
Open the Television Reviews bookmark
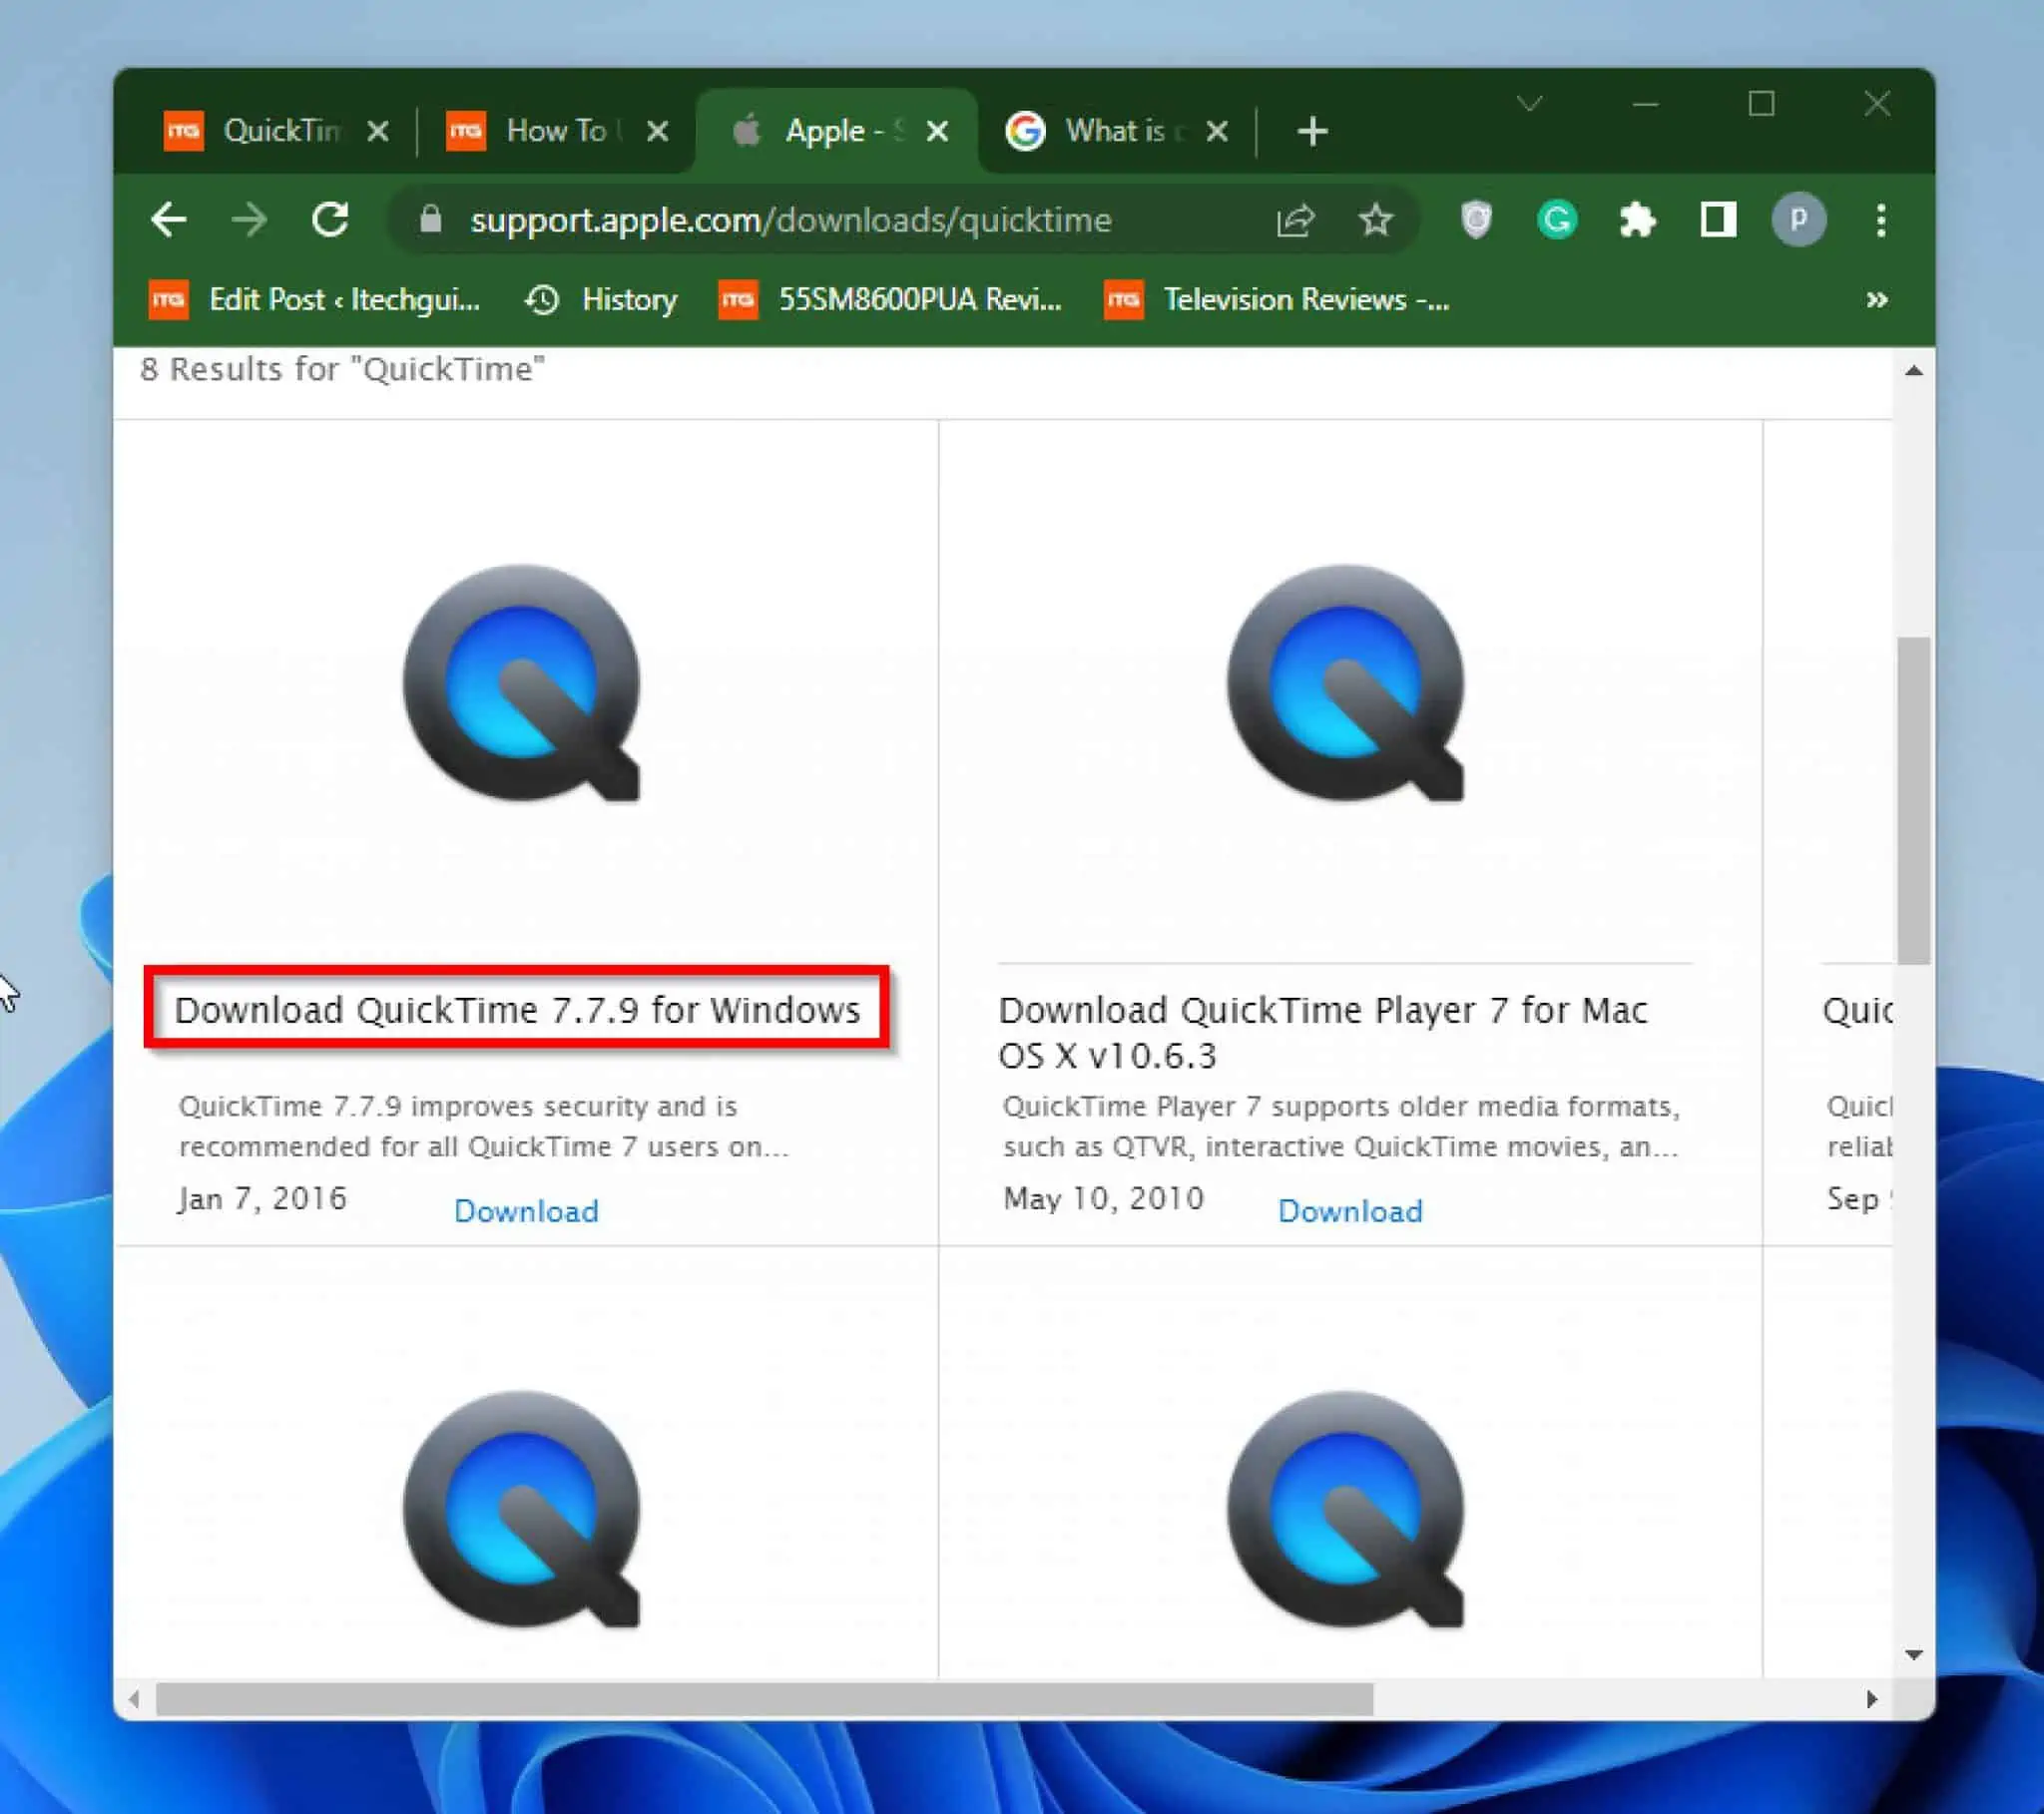1276,299
